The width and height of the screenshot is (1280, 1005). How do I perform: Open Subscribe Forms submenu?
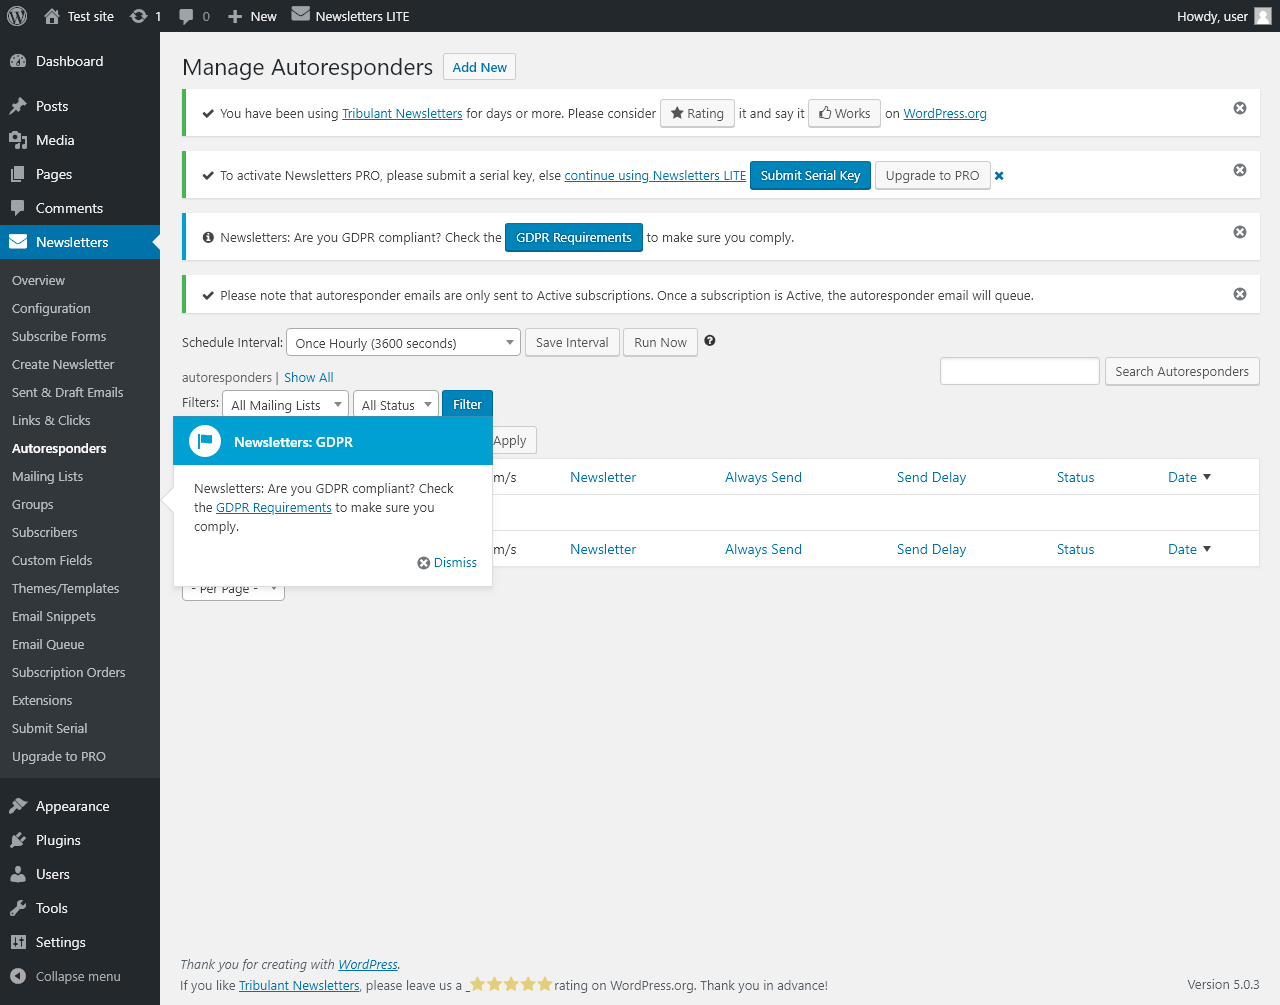pos(59,337)
